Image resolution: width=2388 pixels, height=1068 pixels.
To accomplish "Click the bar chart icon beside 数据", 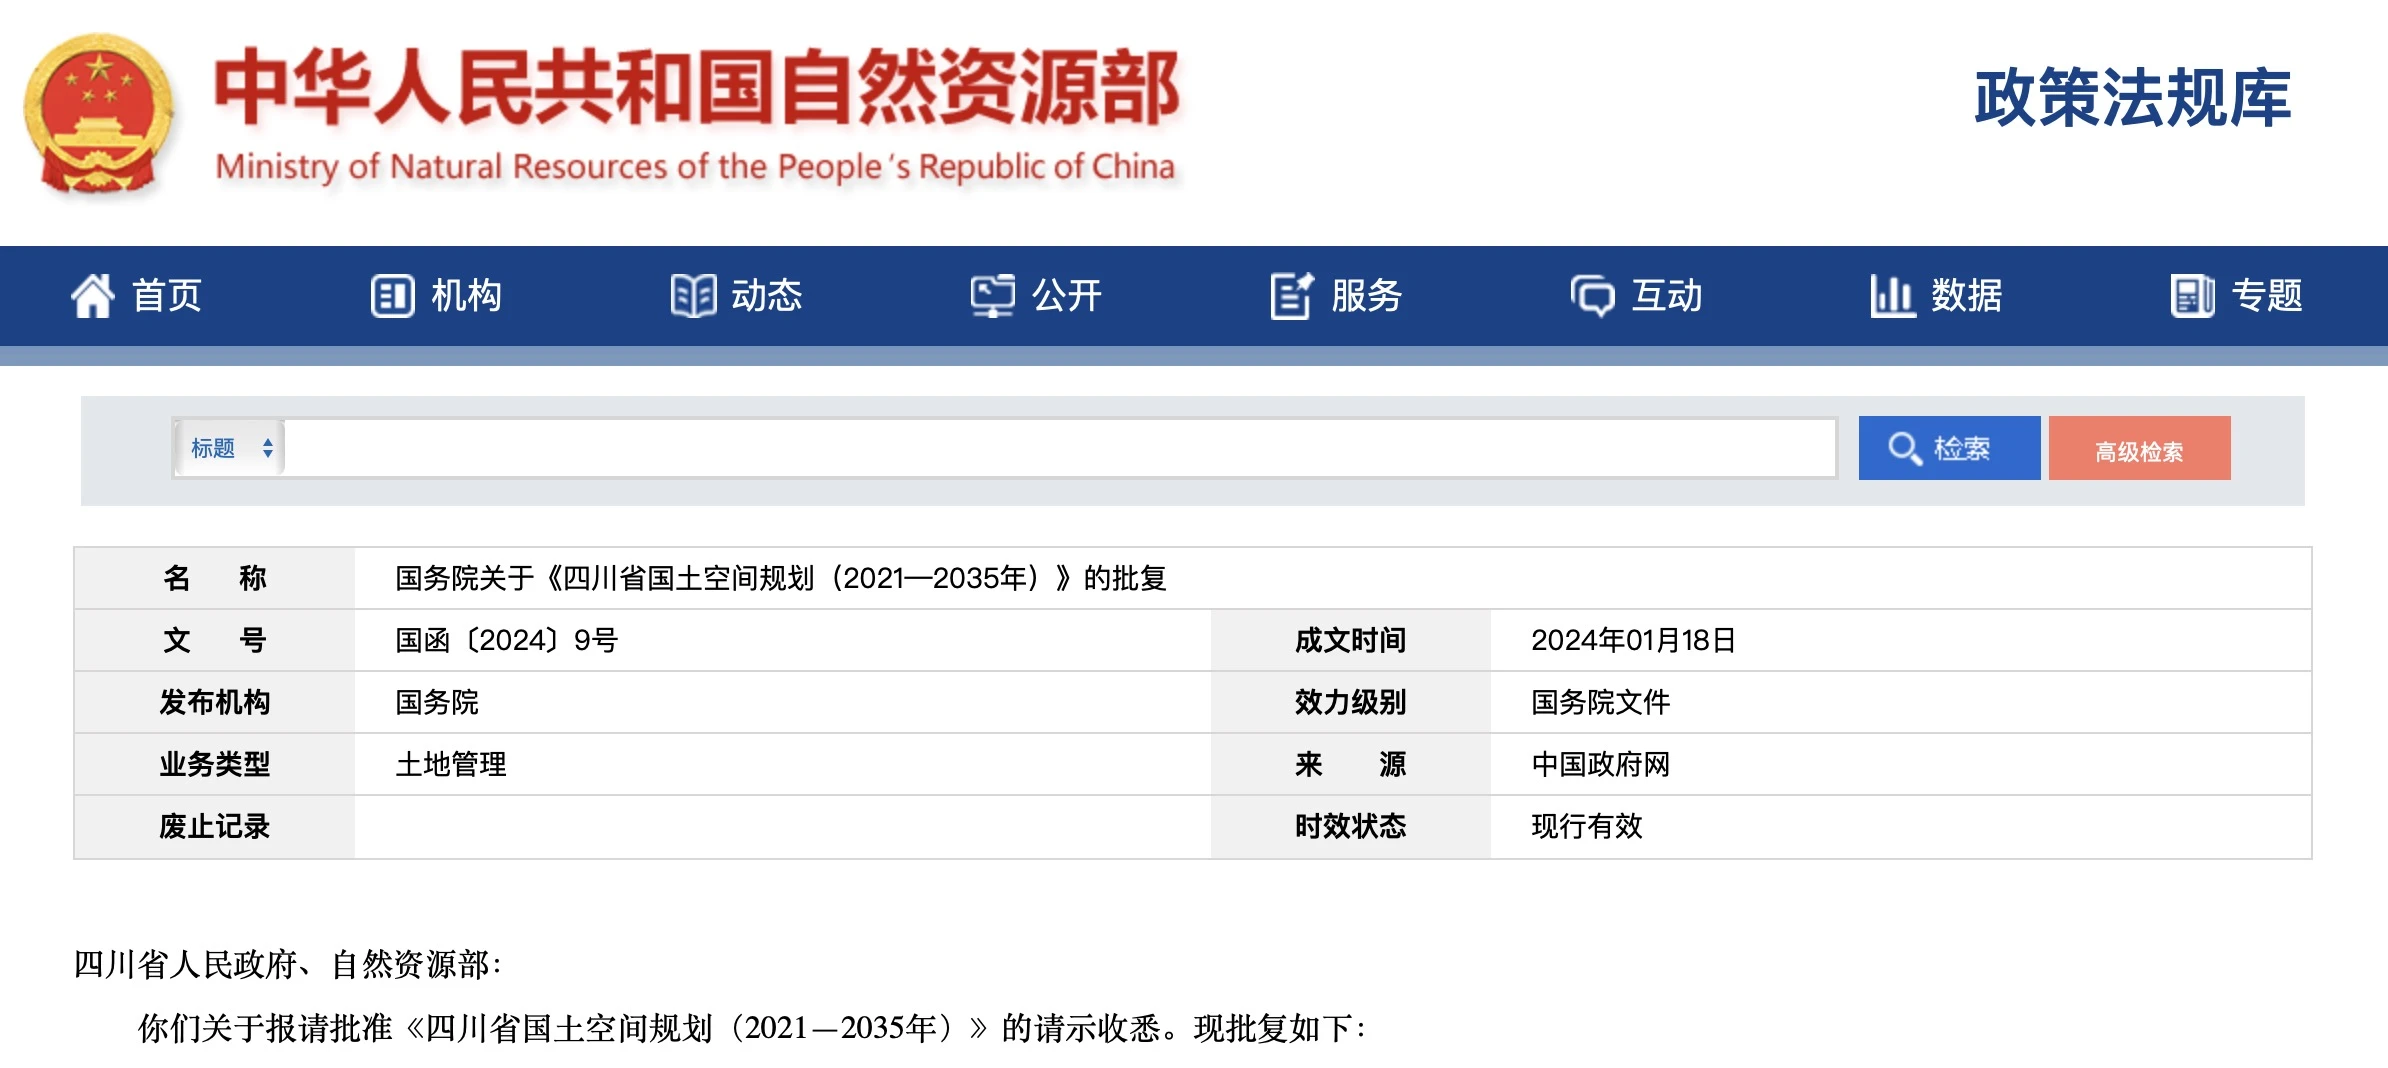I will click(x=1892, y=296).
